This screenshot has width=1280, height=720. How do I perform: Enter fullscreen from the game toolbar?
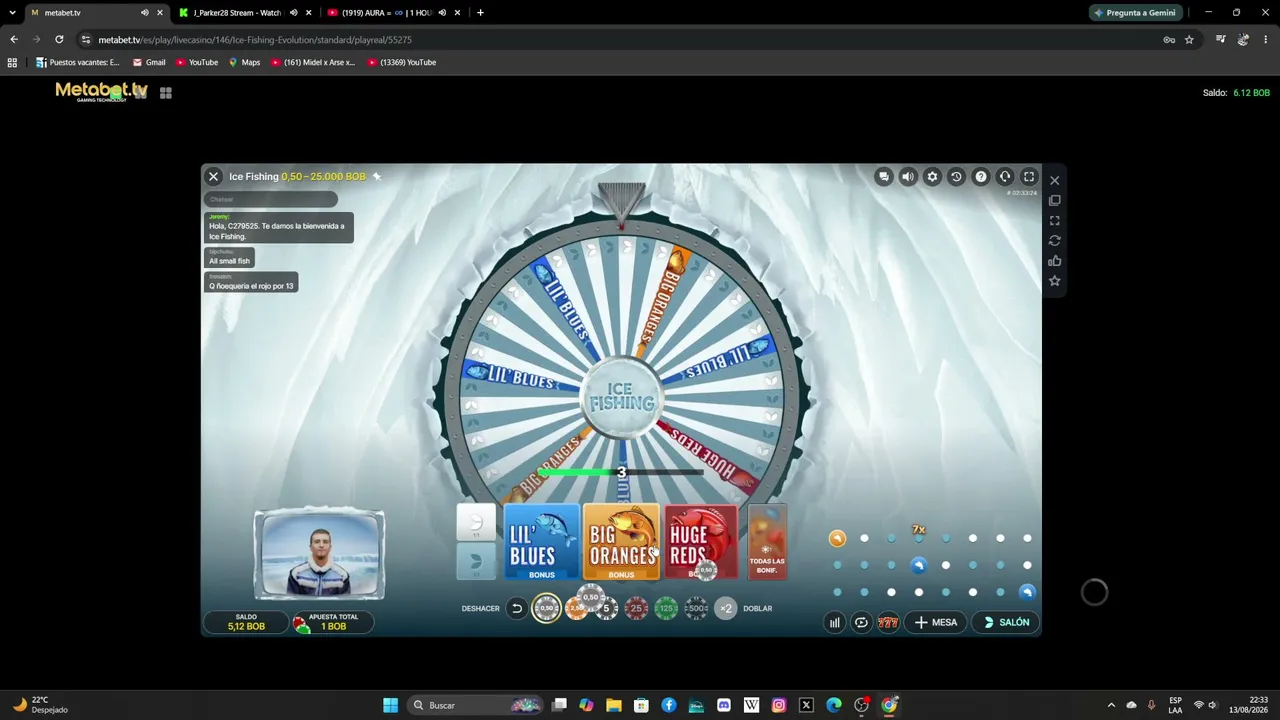1029,177
